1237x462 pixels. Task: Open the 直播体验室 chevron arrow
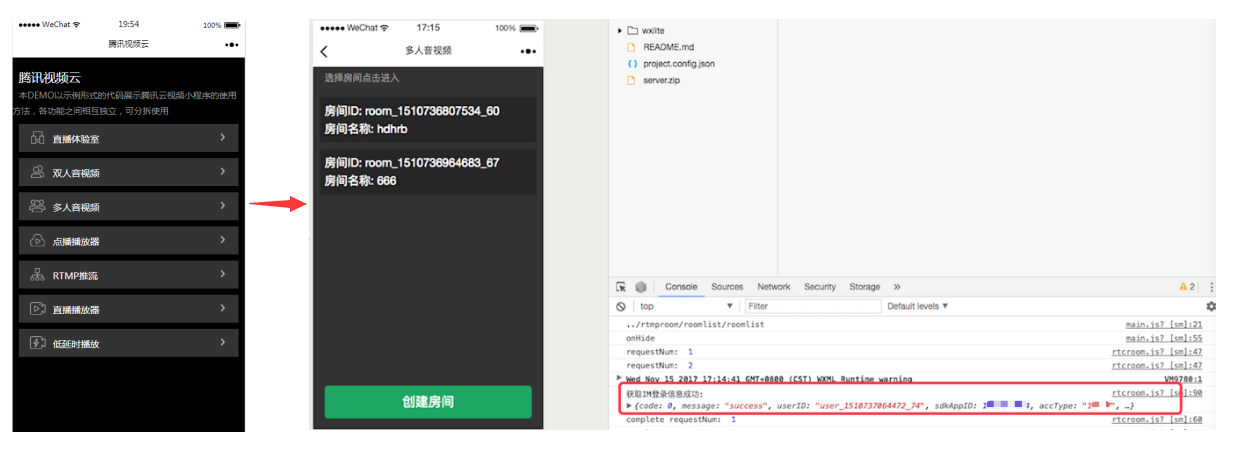coord(223,138)
